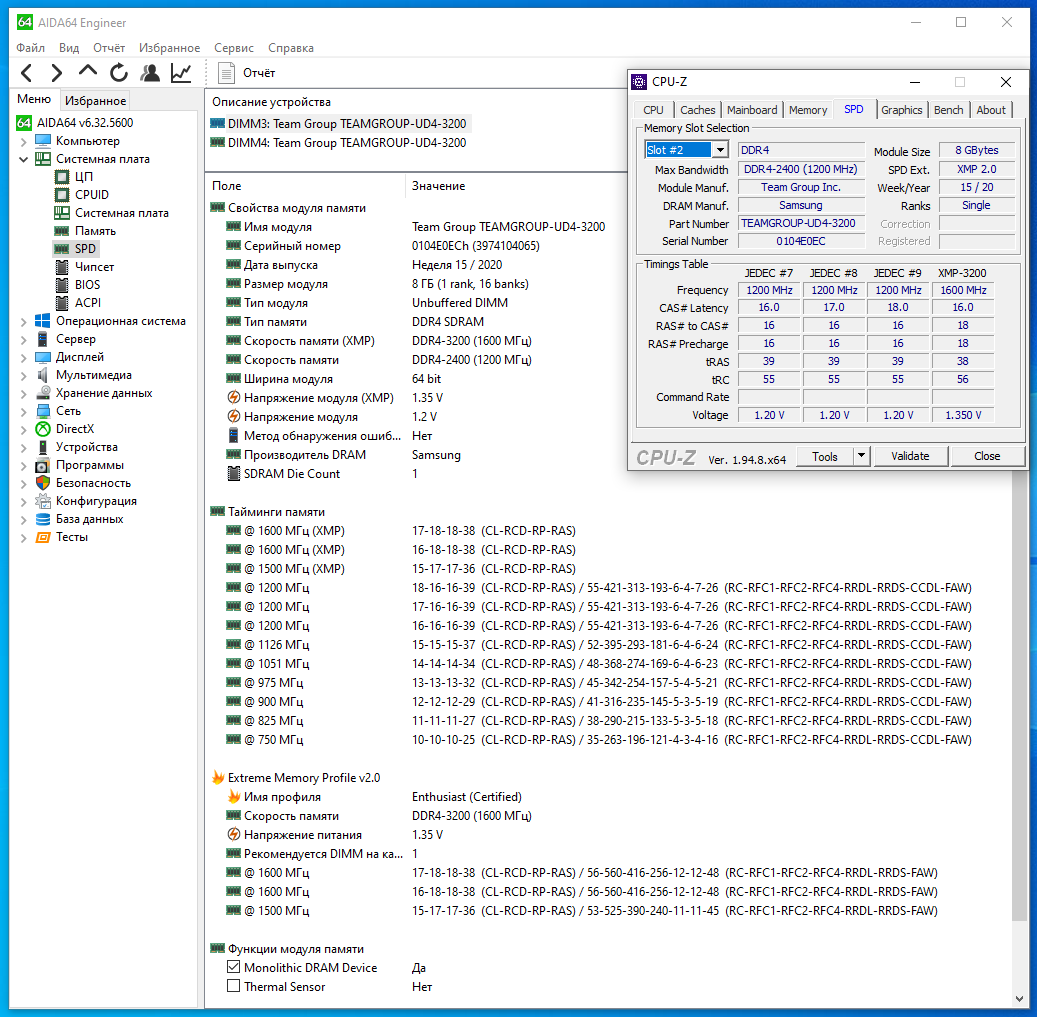Screen dimensions: 1037x1017
Task: Open the user profile icon in AIDA64 toolbar
Action: tap(150, 73)
